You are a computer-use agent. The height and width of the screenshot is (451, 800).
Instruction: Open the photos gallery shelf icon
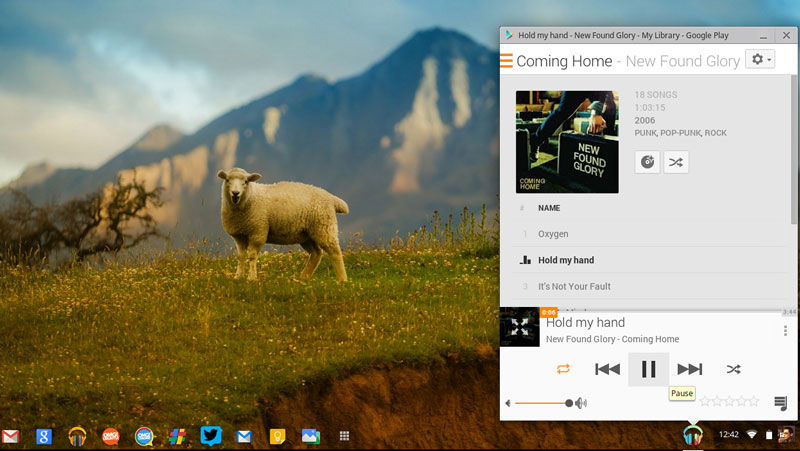311,436
